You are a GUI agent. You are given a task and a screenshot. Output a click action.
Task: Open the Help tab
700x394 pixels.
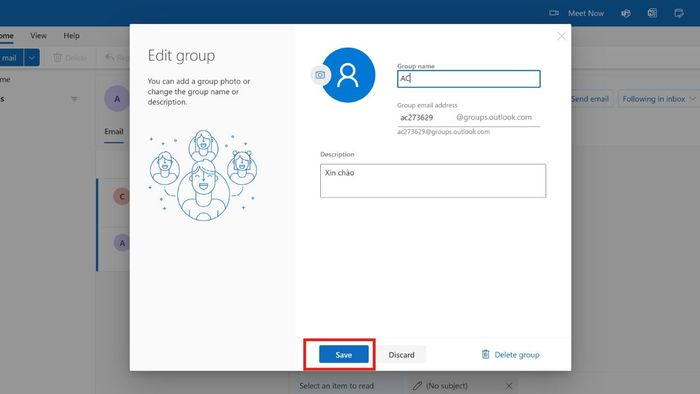pos(71,35)
